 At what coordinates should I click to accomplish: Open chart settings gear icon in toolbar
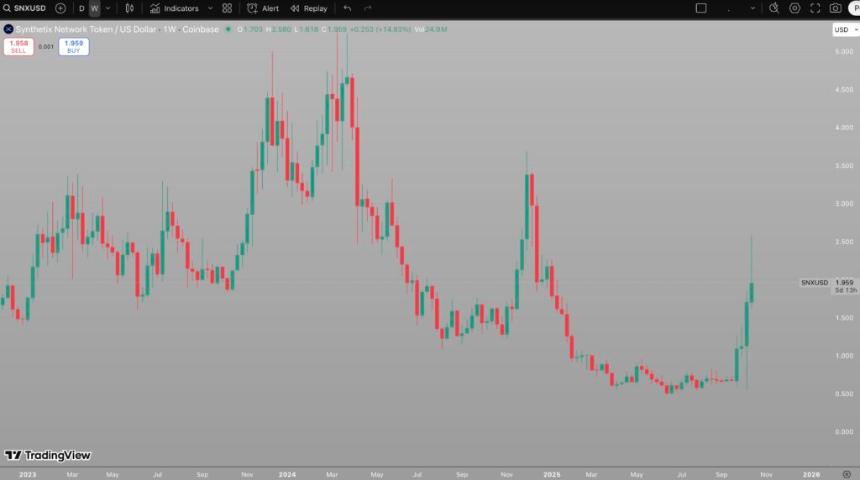795,8
